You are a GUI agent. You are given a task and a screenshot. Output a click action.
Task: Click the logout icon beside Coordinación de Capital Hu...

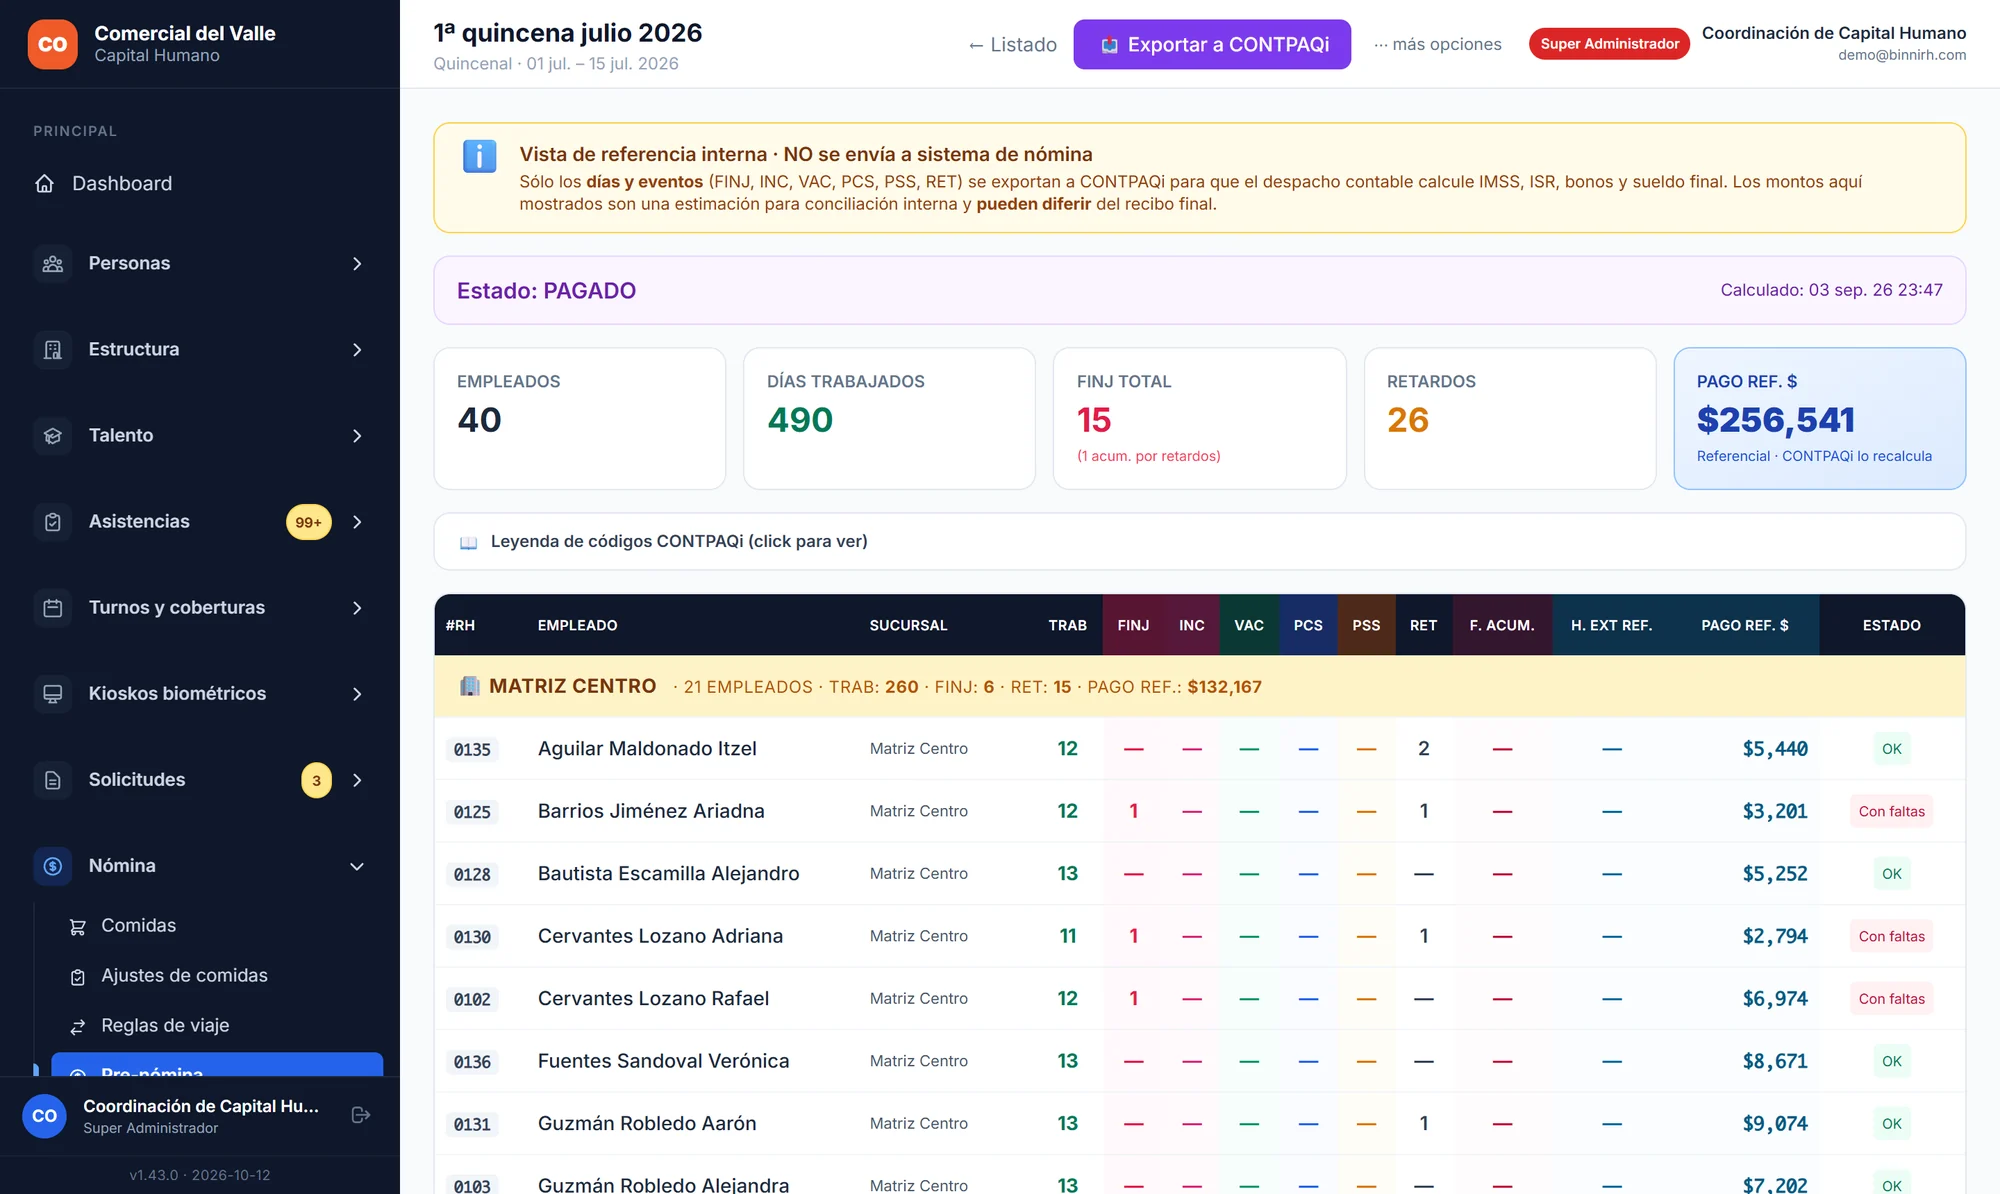[x=361, y=1115]
